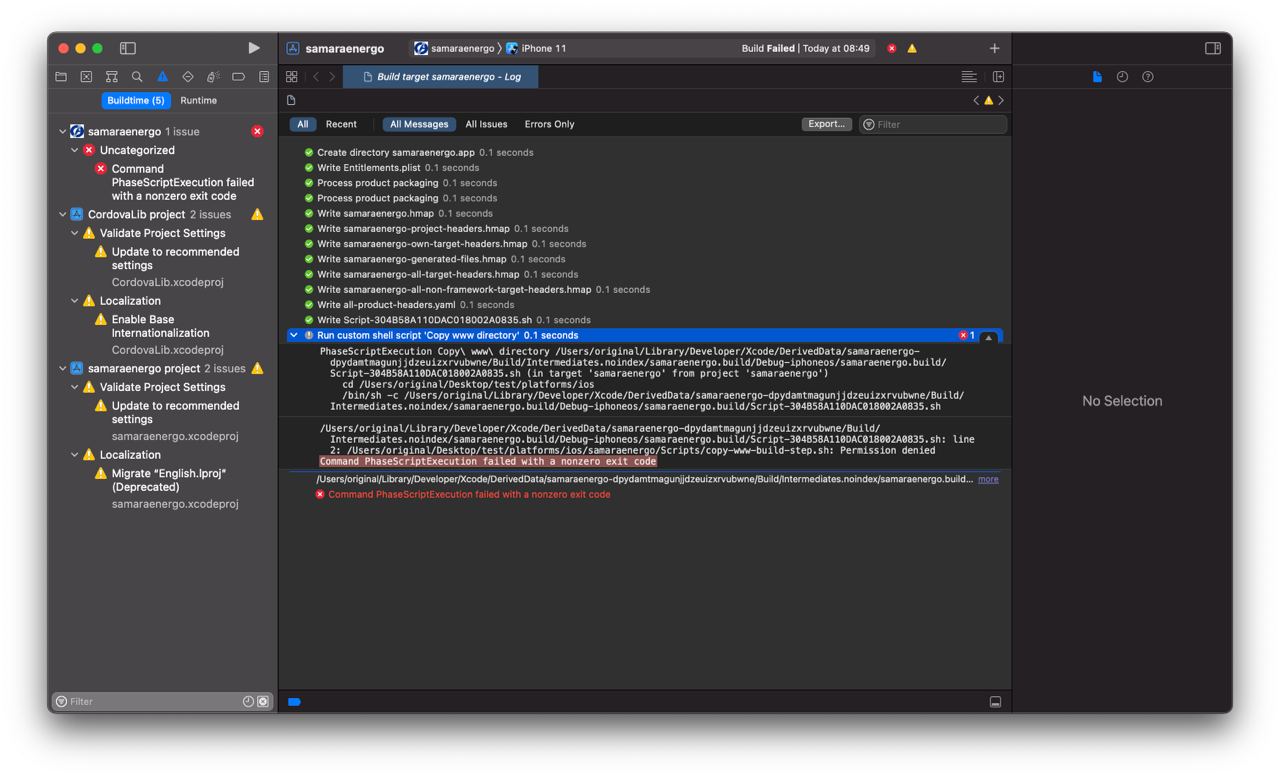Select the Recent log filter

click(341, 124)
